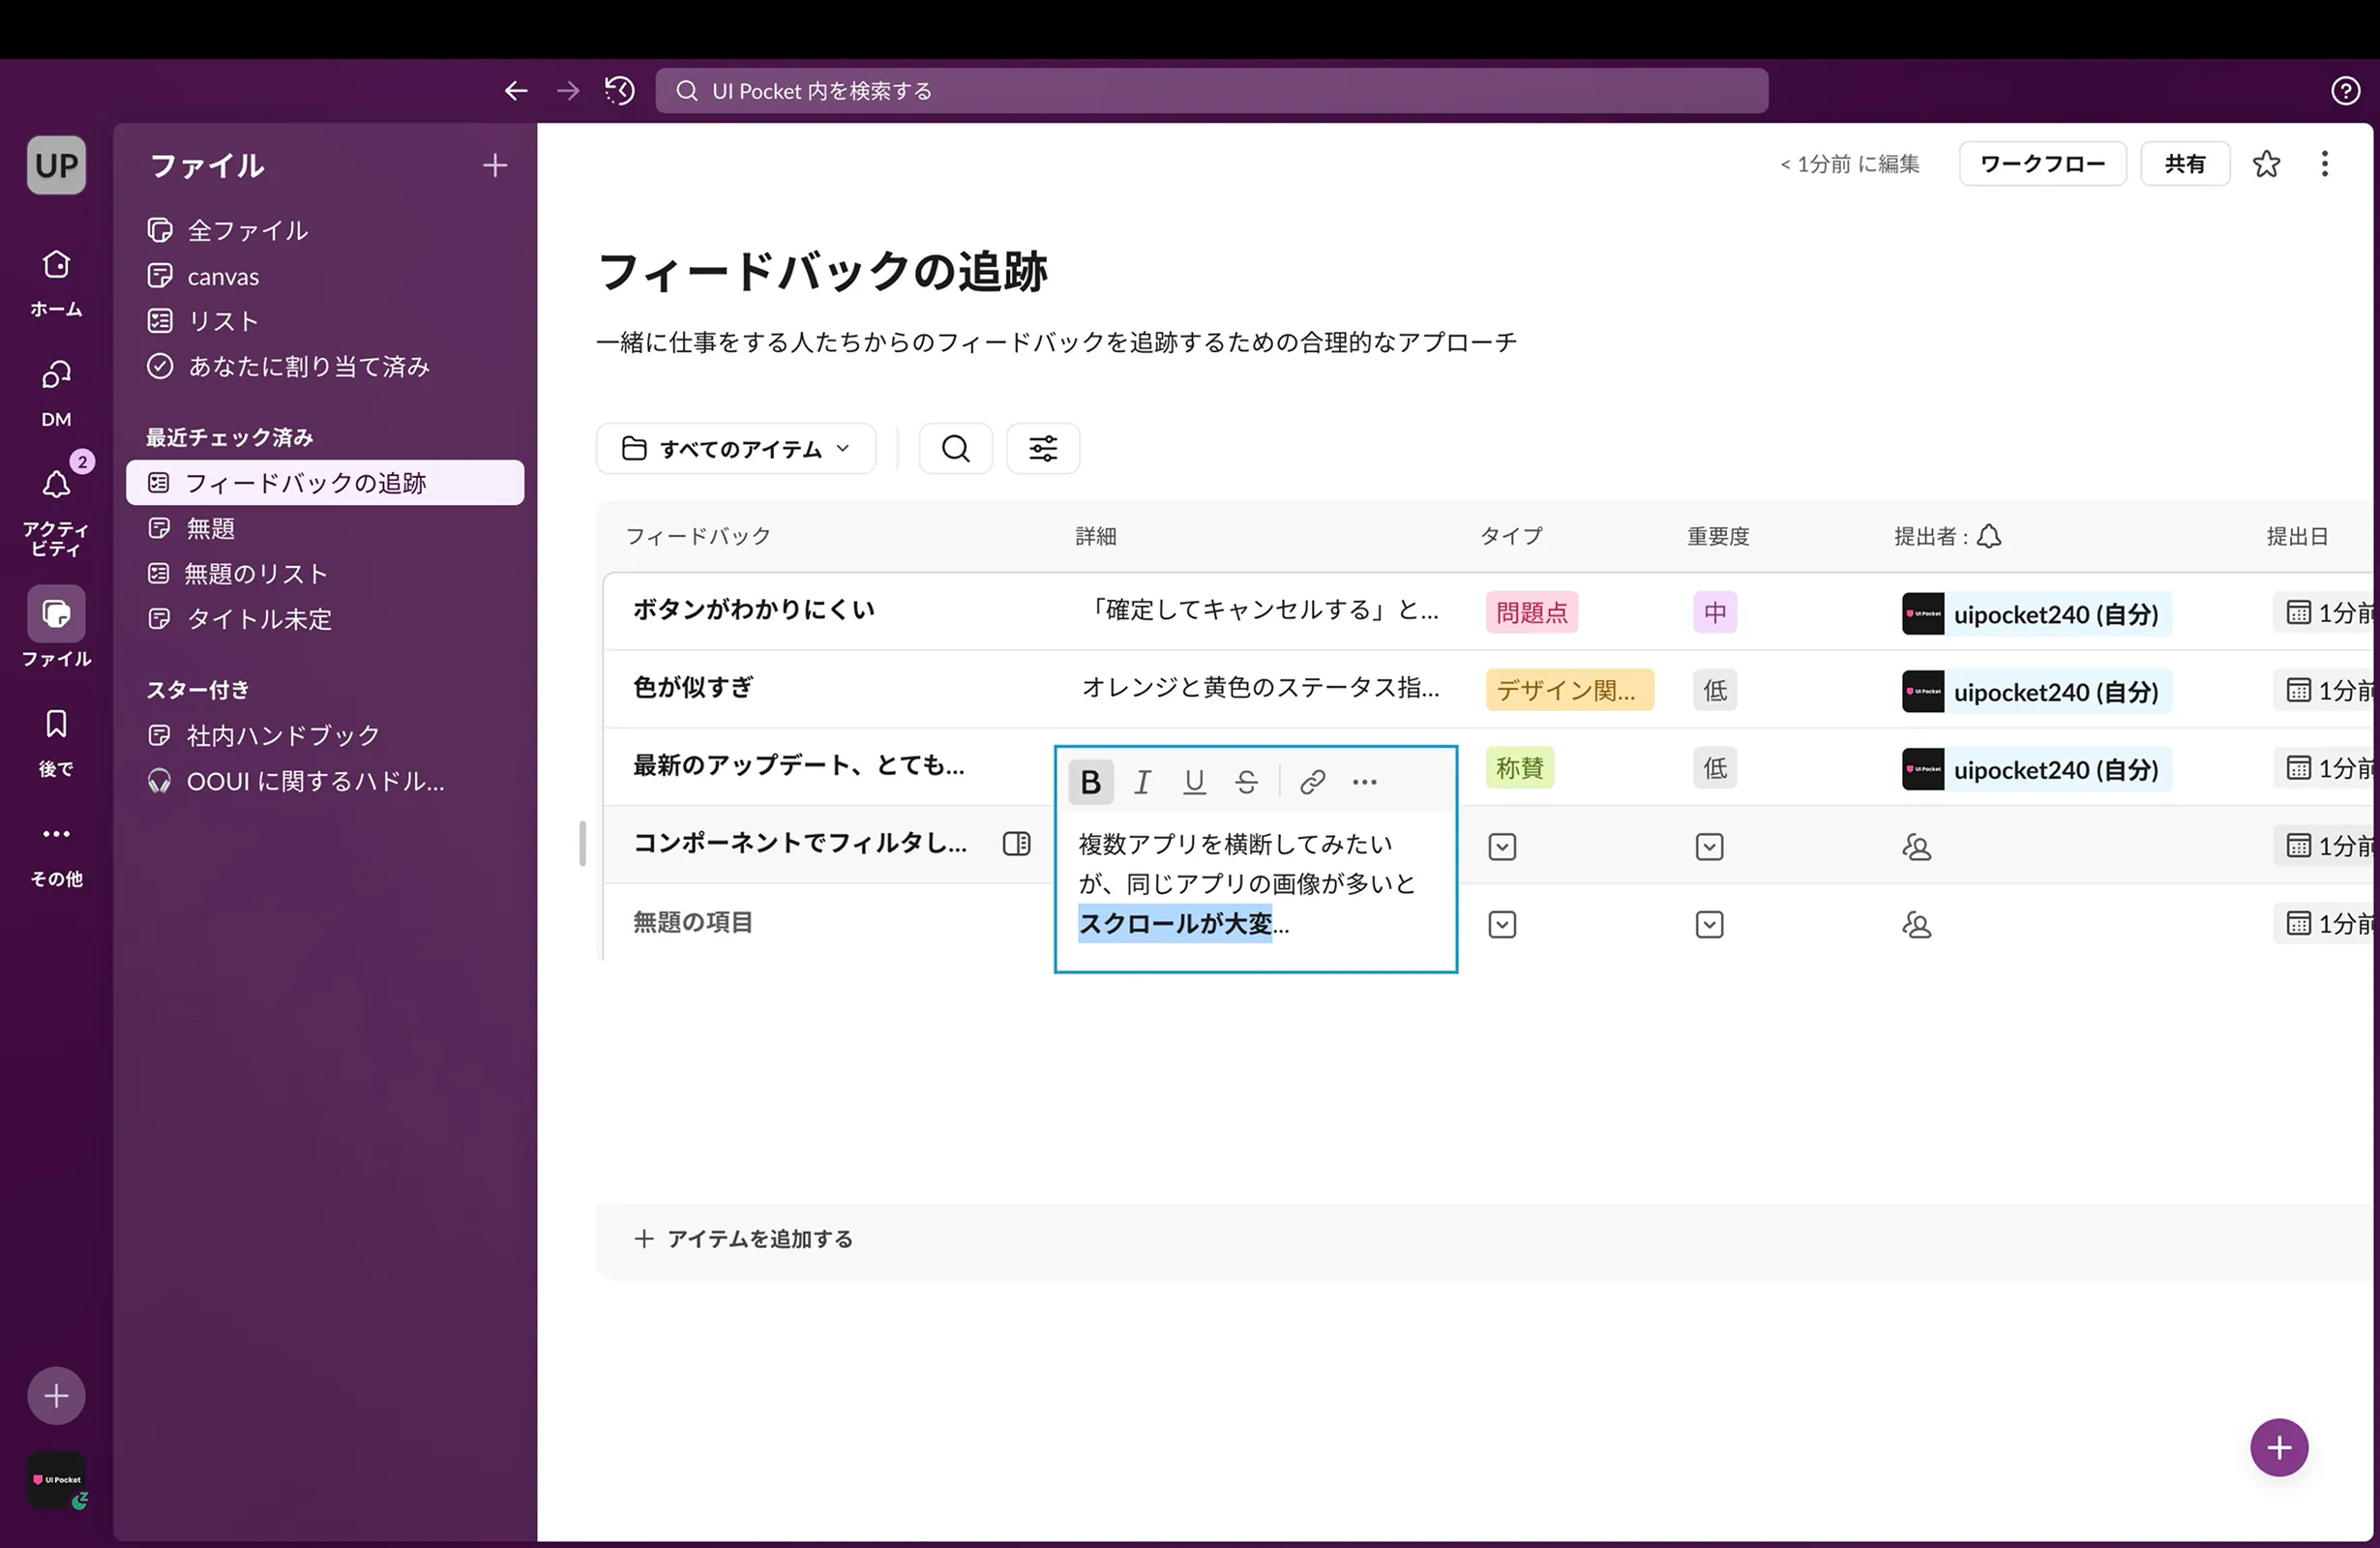Open more formatting options with the ellipsis

1364,782
